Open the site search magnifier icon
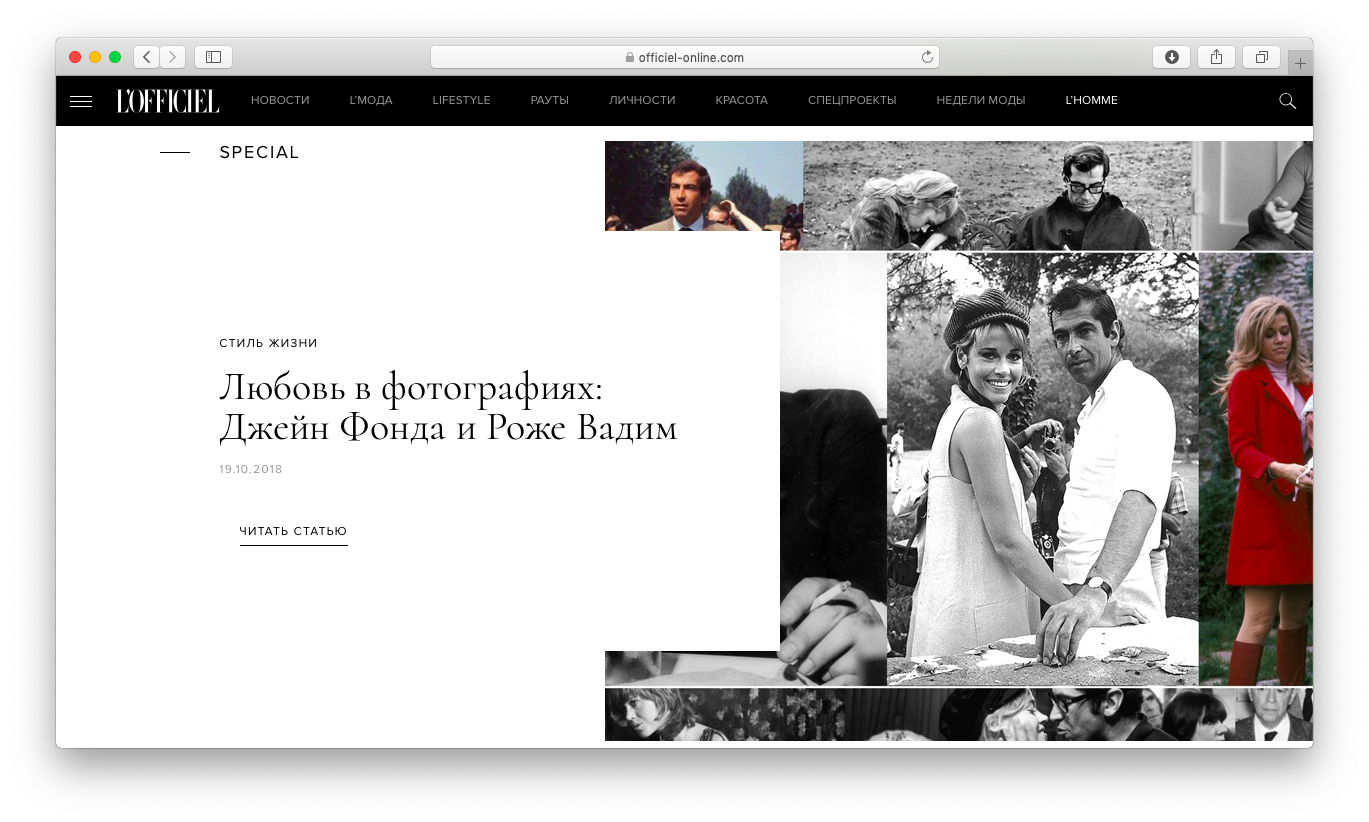1369x822 pixels. 1287,101
